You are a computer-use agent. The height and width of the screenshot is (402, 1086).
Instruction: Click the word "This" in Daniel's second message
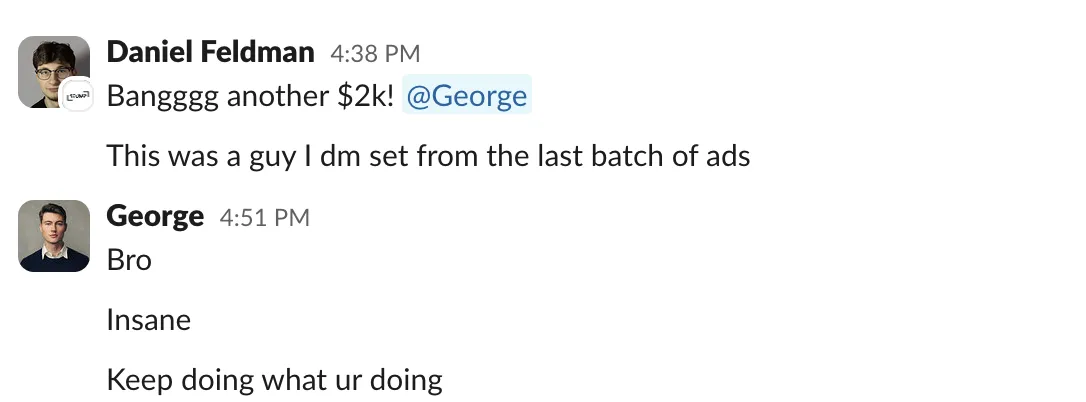(x=133, y=156)
